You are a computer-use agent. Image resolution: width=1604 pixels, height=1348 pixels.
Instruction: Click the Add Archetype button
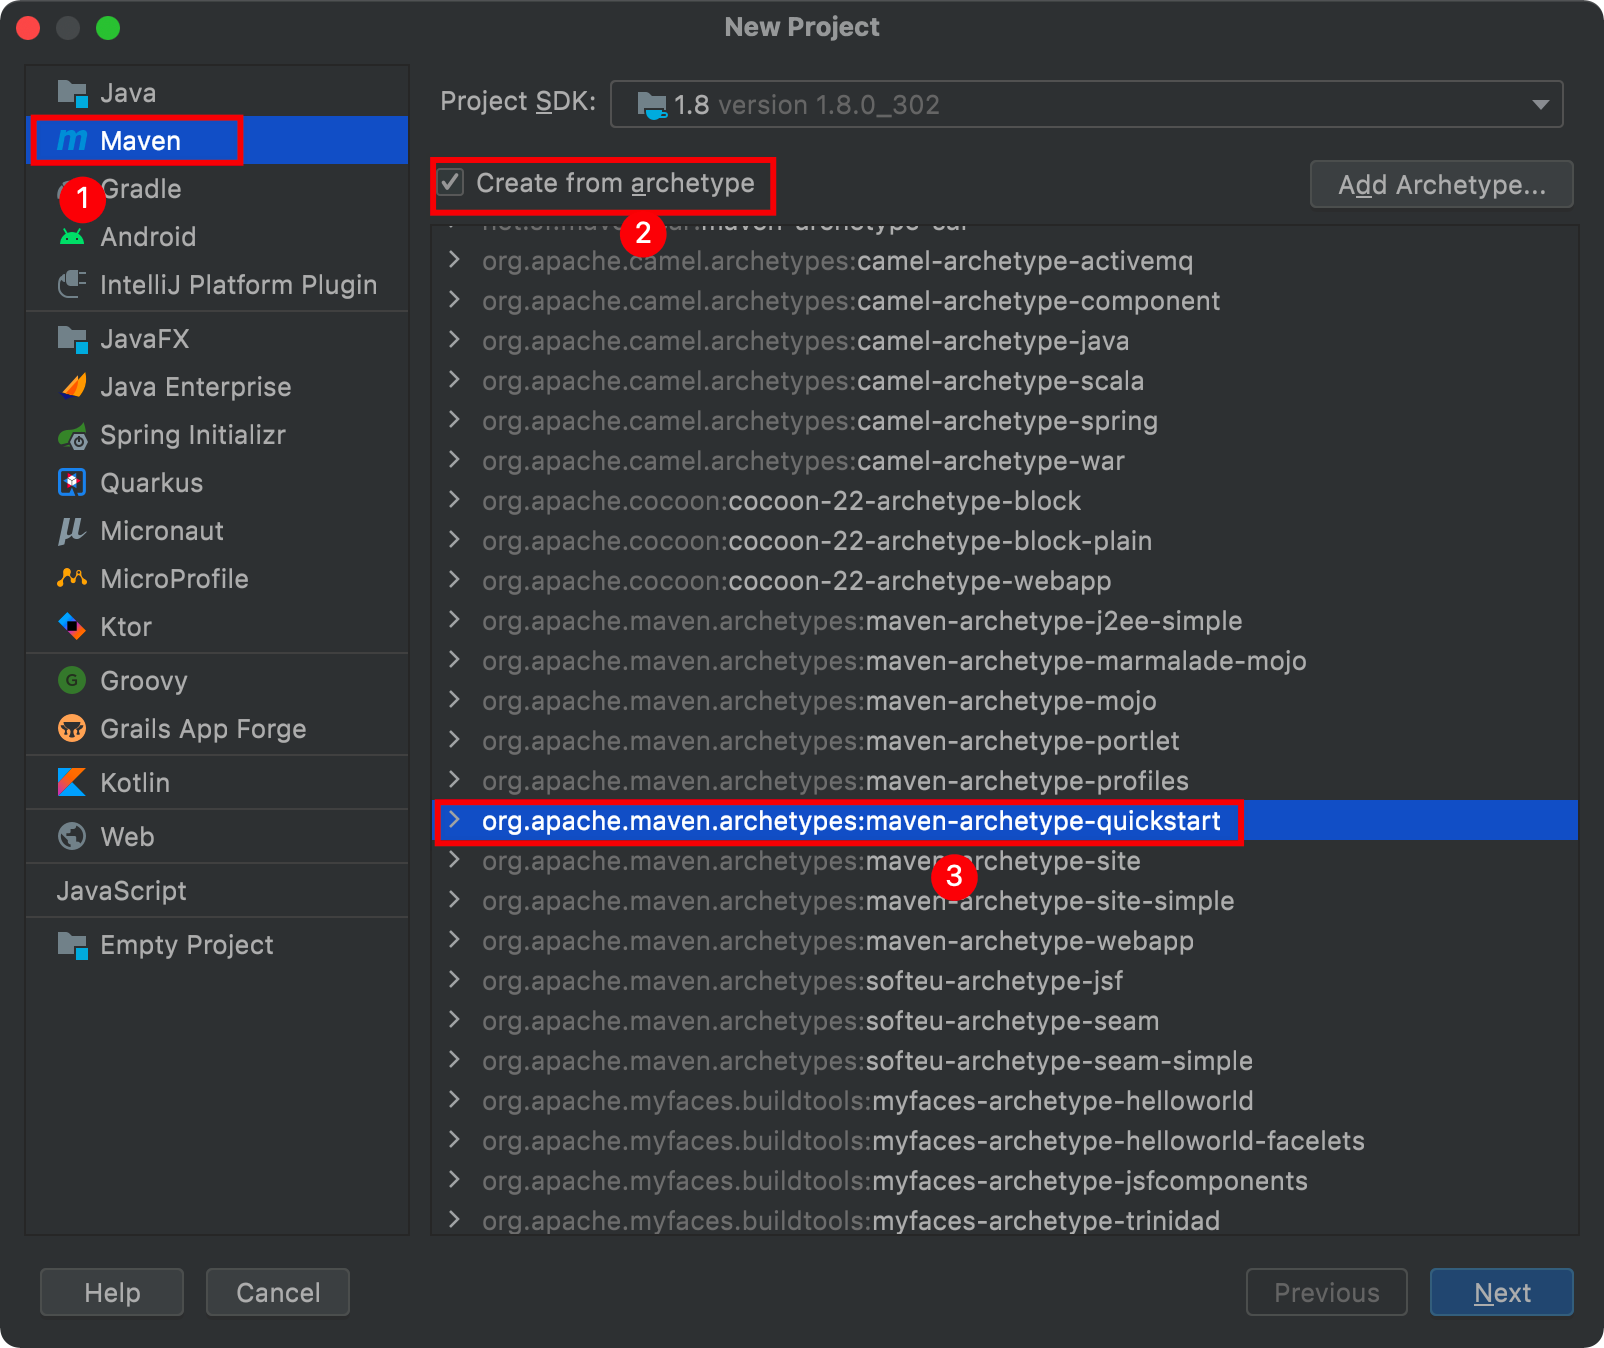[x=1441, y=185]
